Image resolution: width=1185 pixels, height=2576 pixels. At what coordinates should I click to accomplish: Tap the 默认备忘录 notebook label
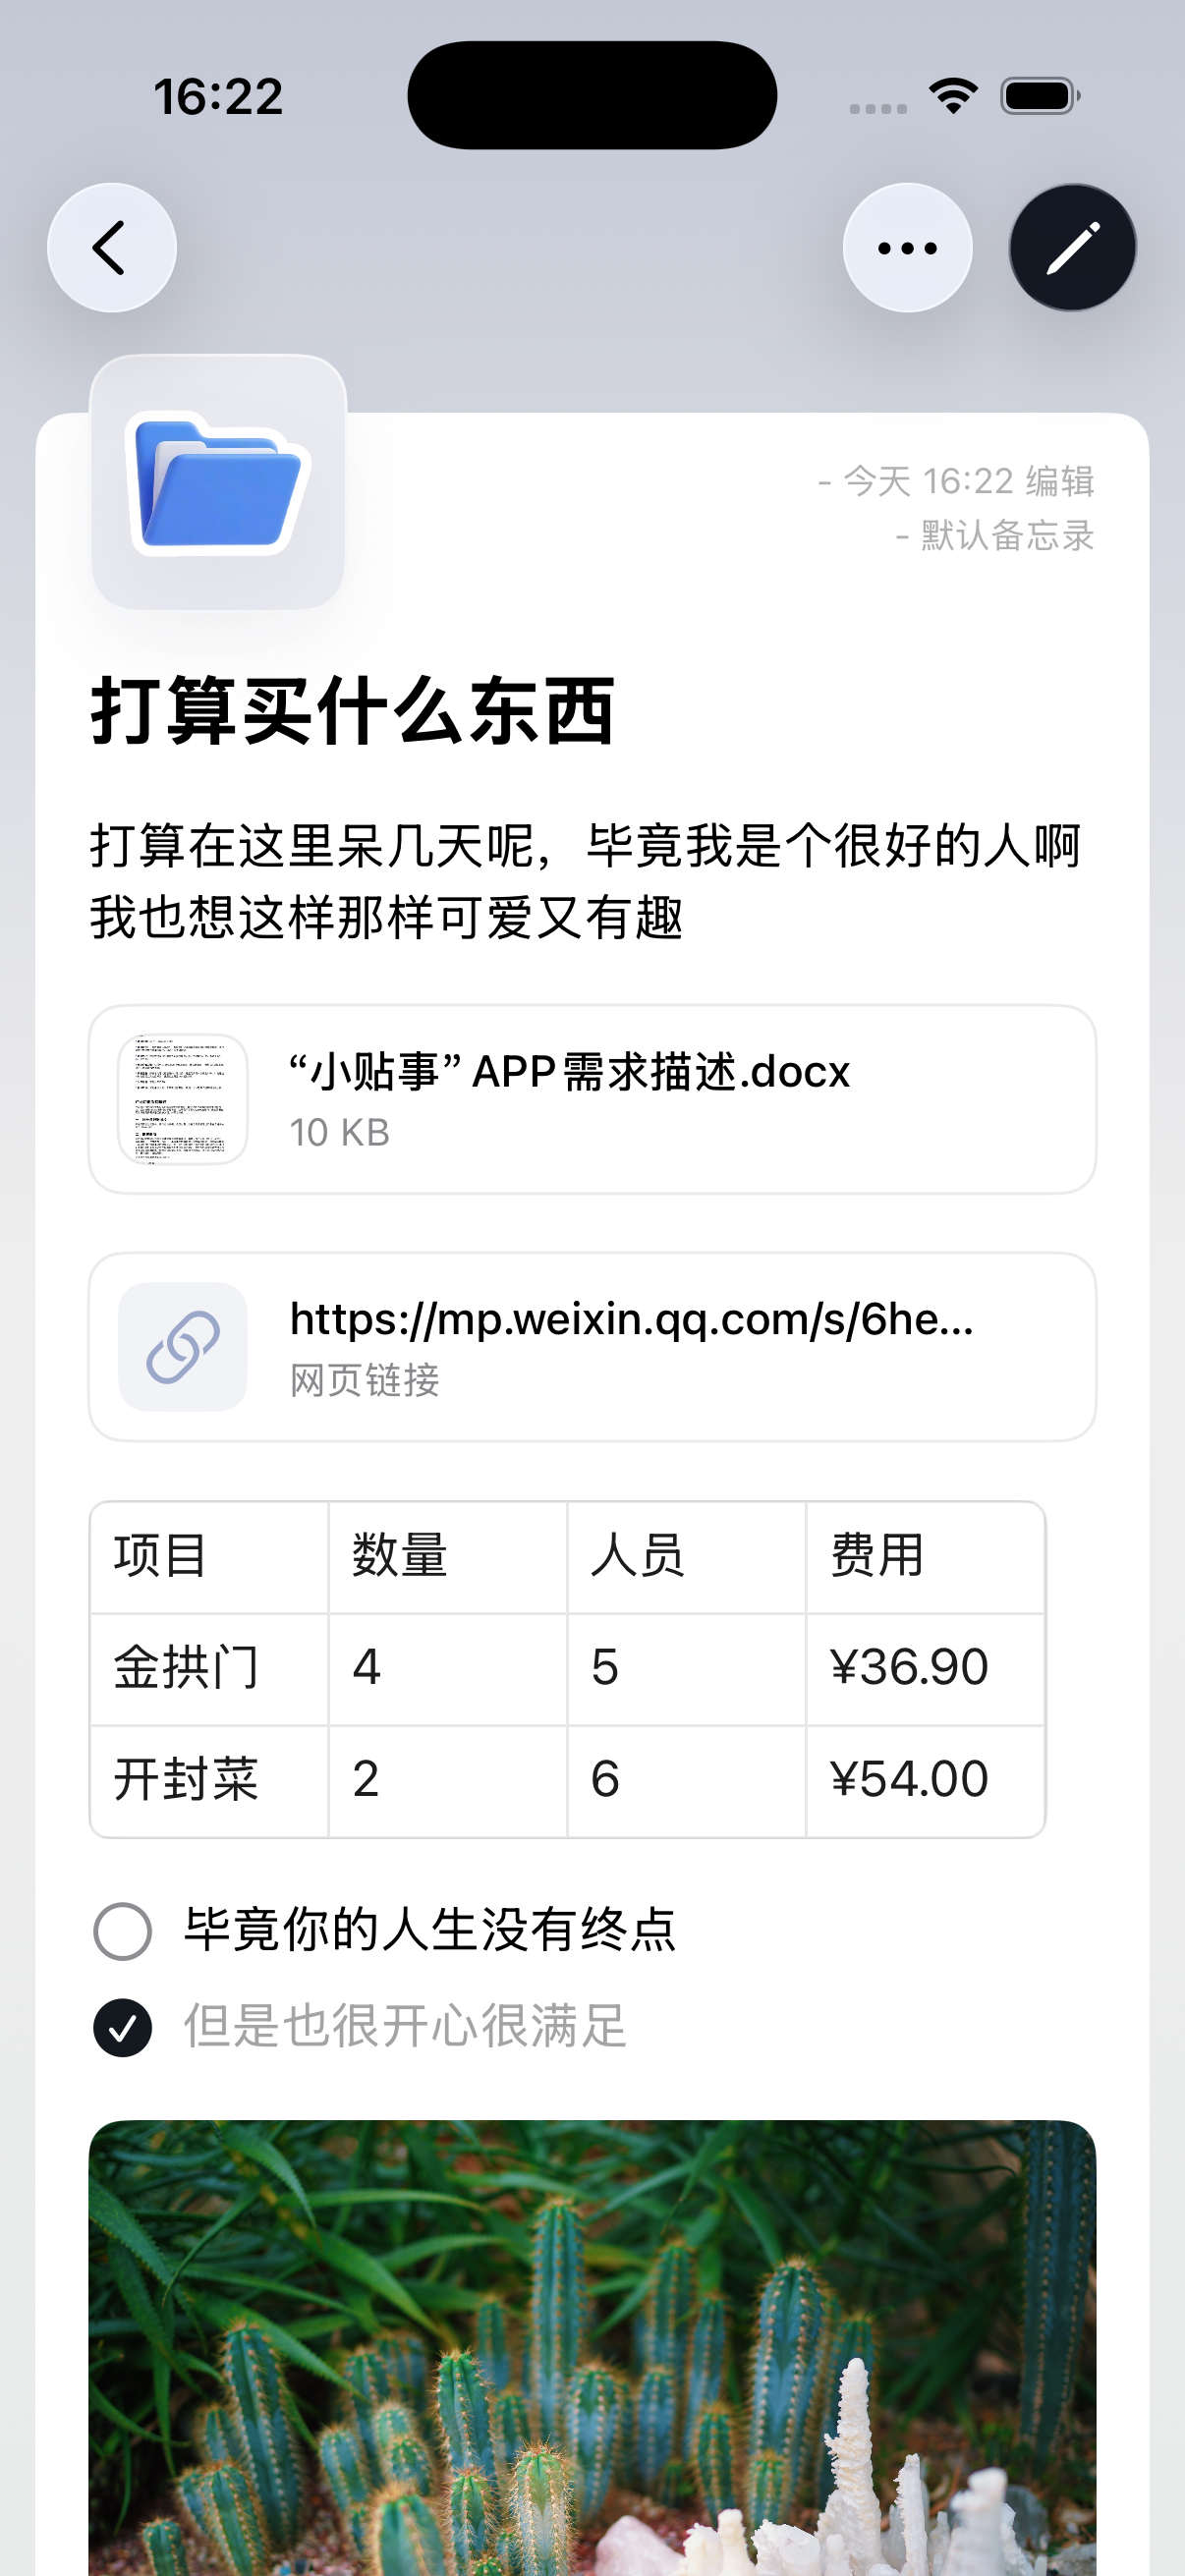point(1005,536)
